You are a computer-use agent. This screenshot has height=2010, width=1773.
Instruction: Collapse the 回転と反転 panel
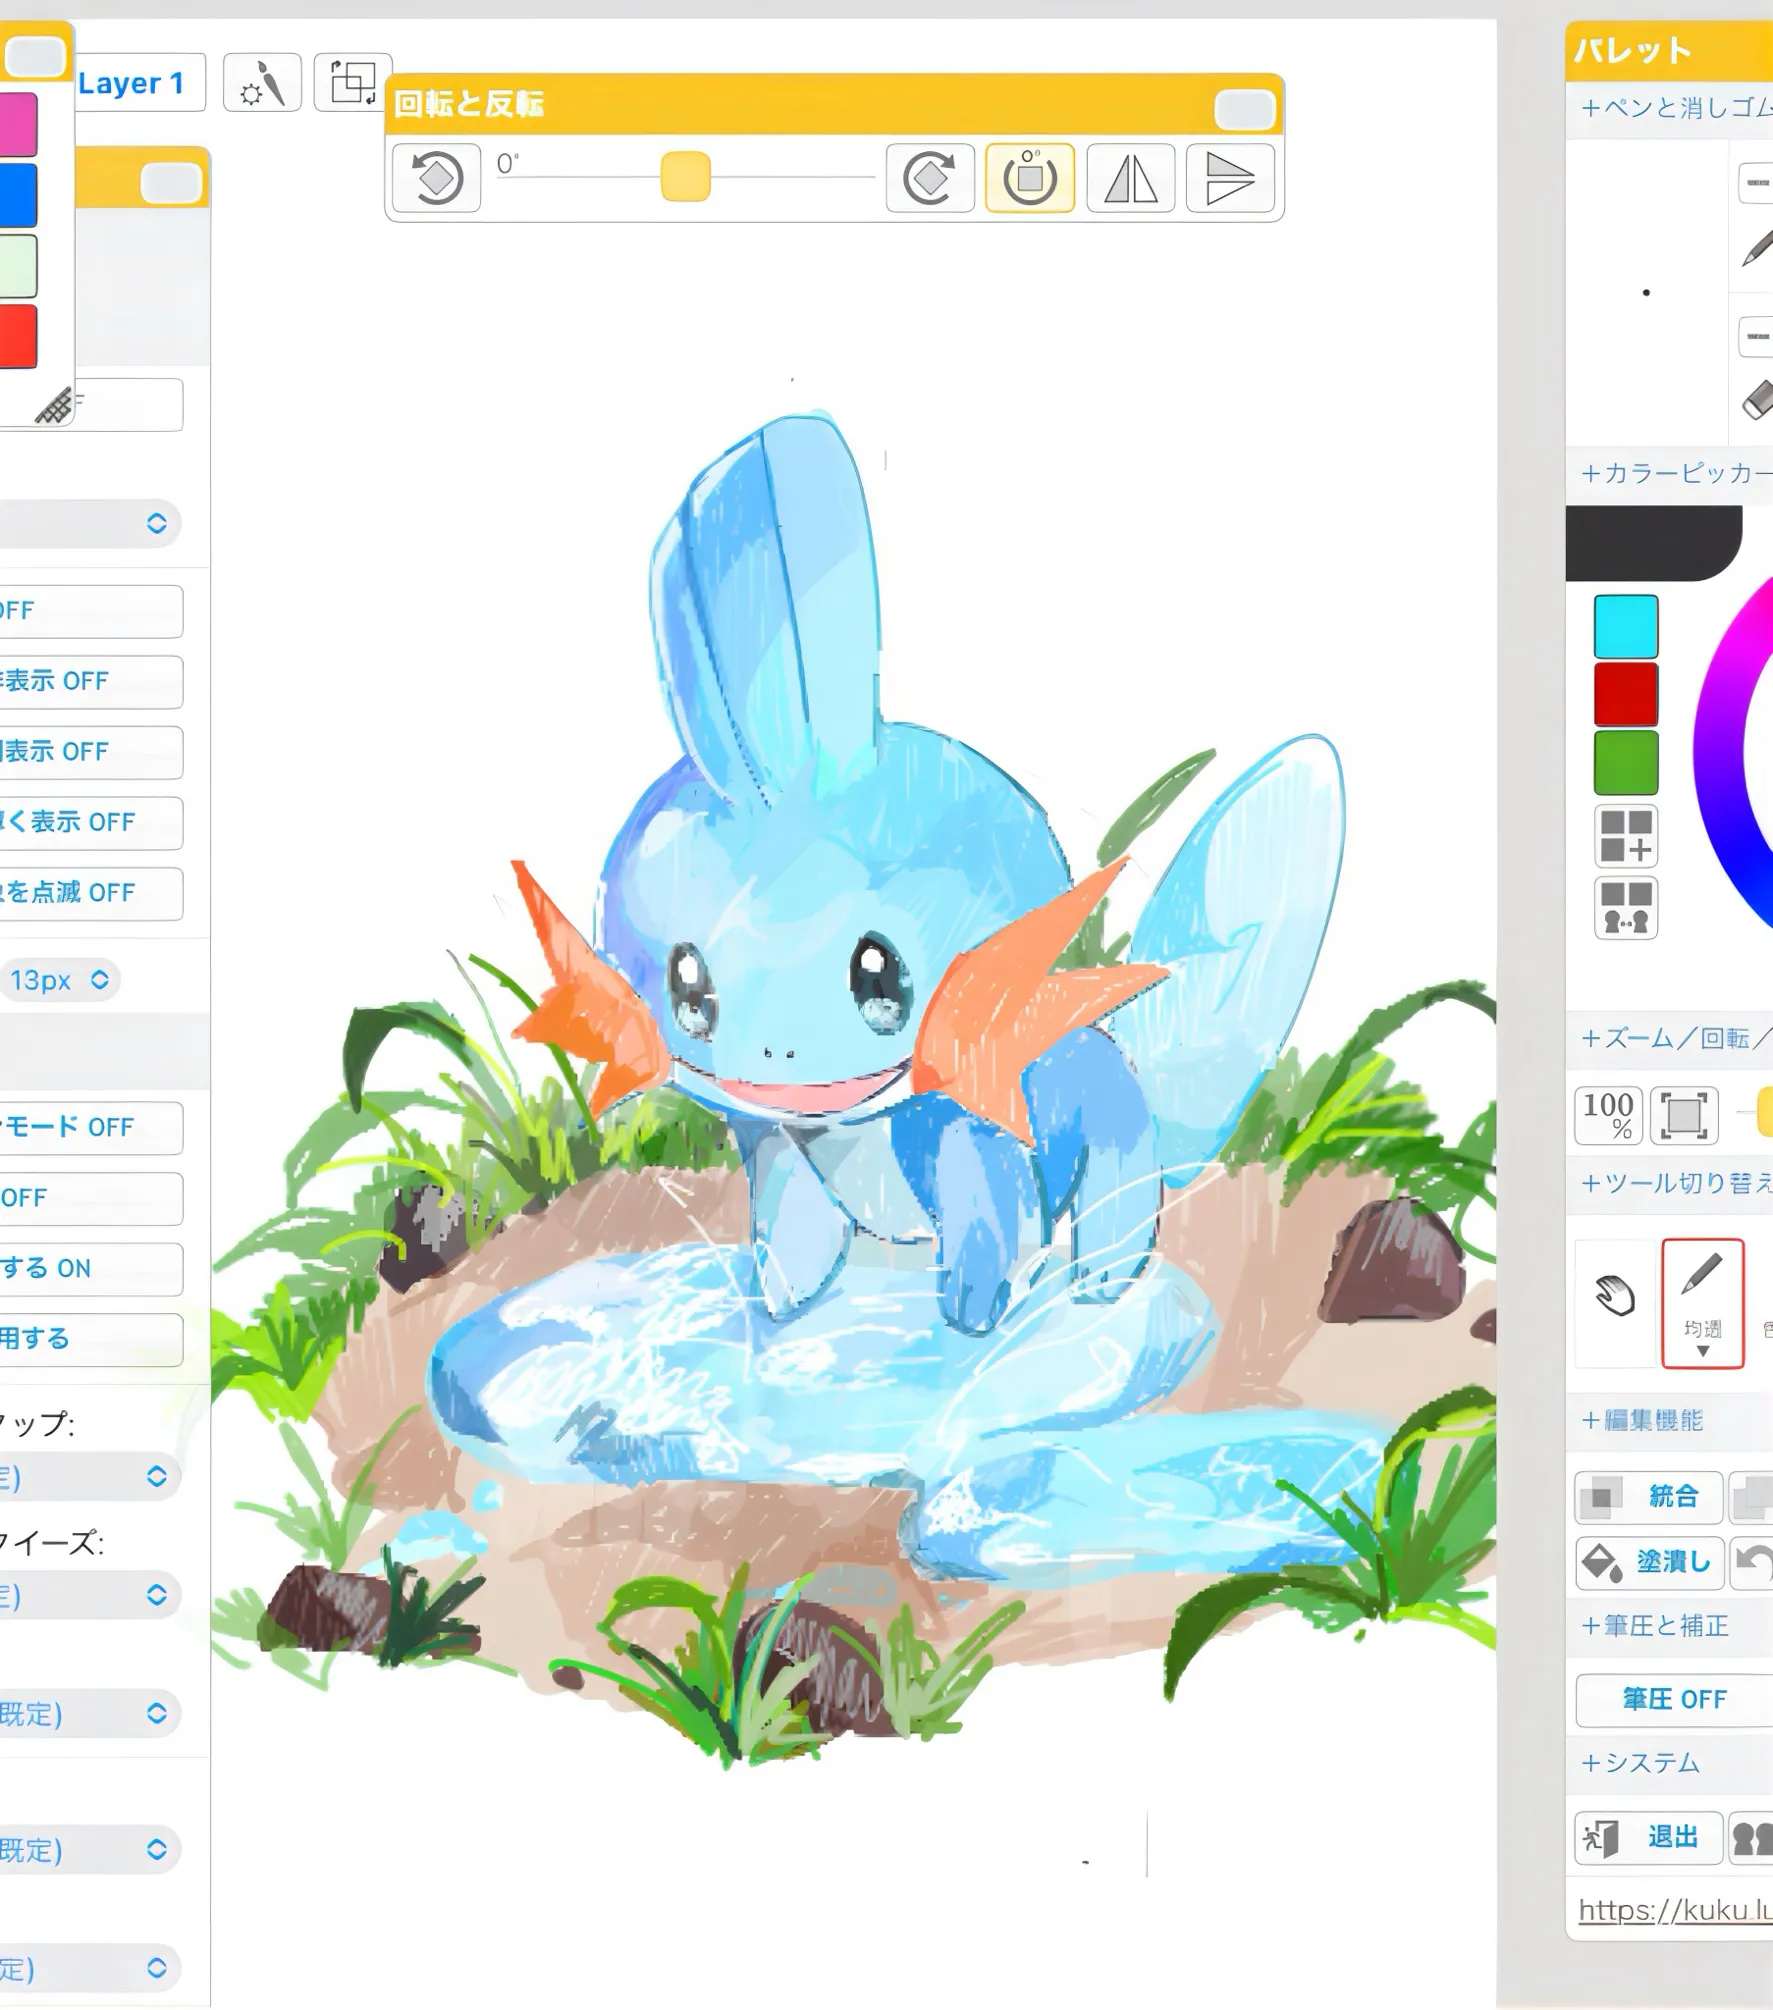pyautogui.click(x=1245, y=109)
